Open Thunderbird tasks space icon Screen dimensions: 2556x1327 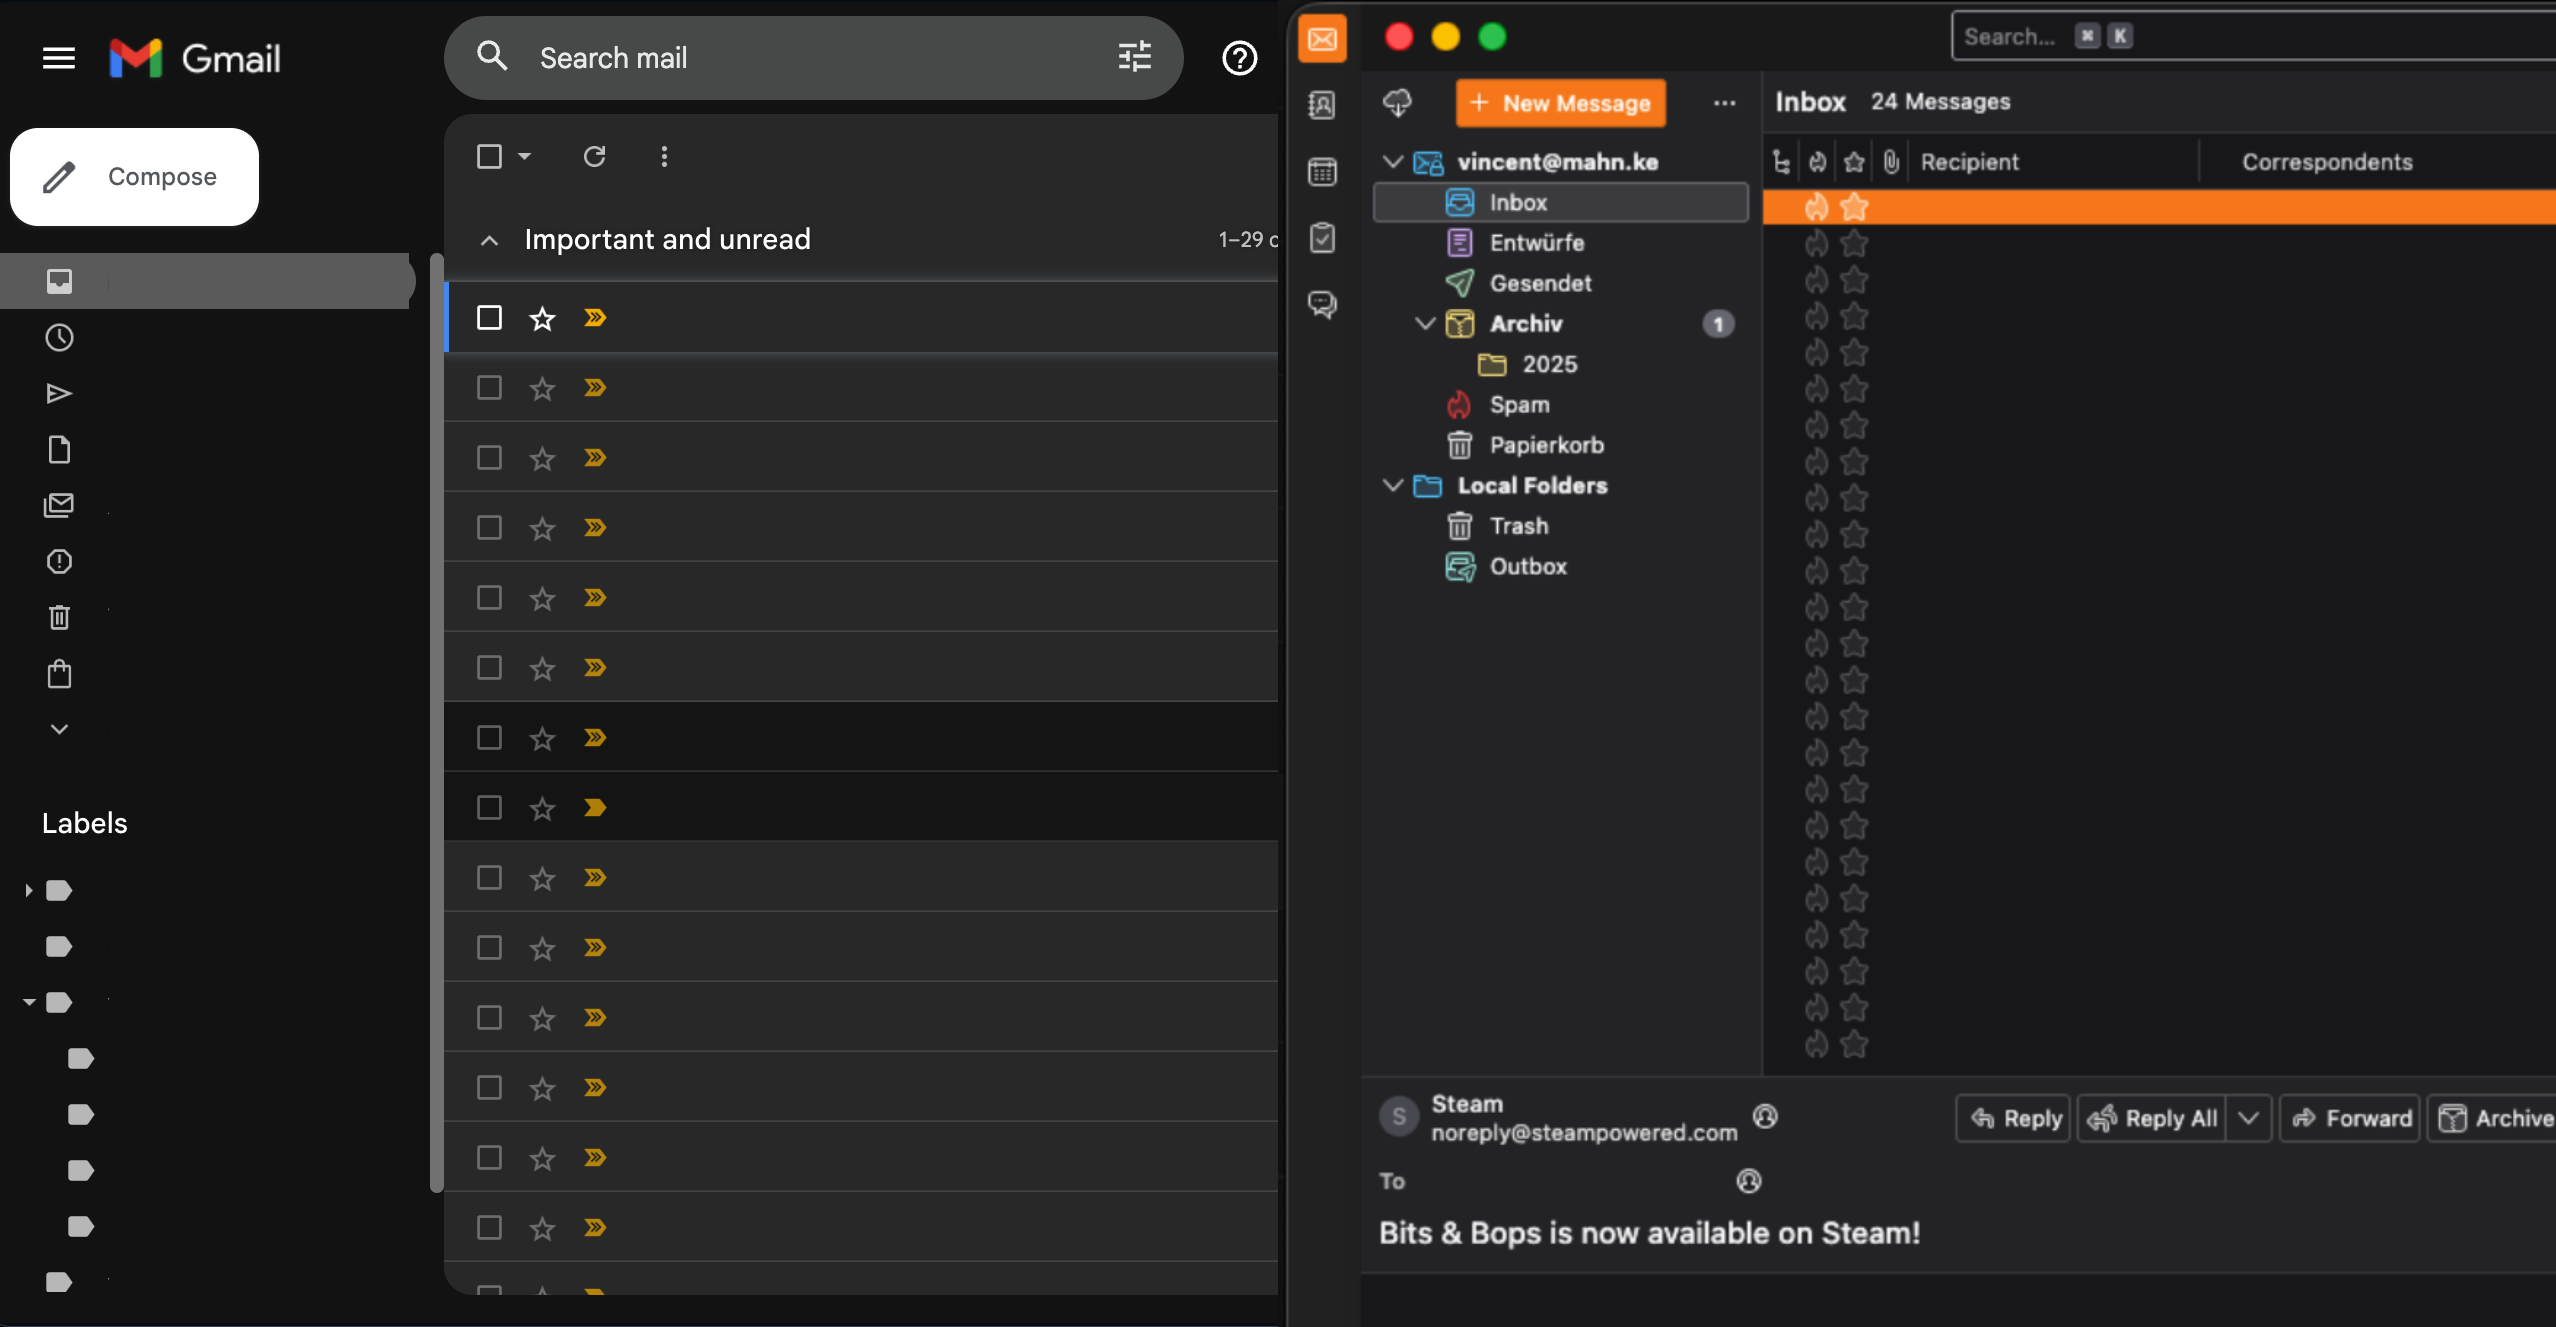coord(1322,238)
